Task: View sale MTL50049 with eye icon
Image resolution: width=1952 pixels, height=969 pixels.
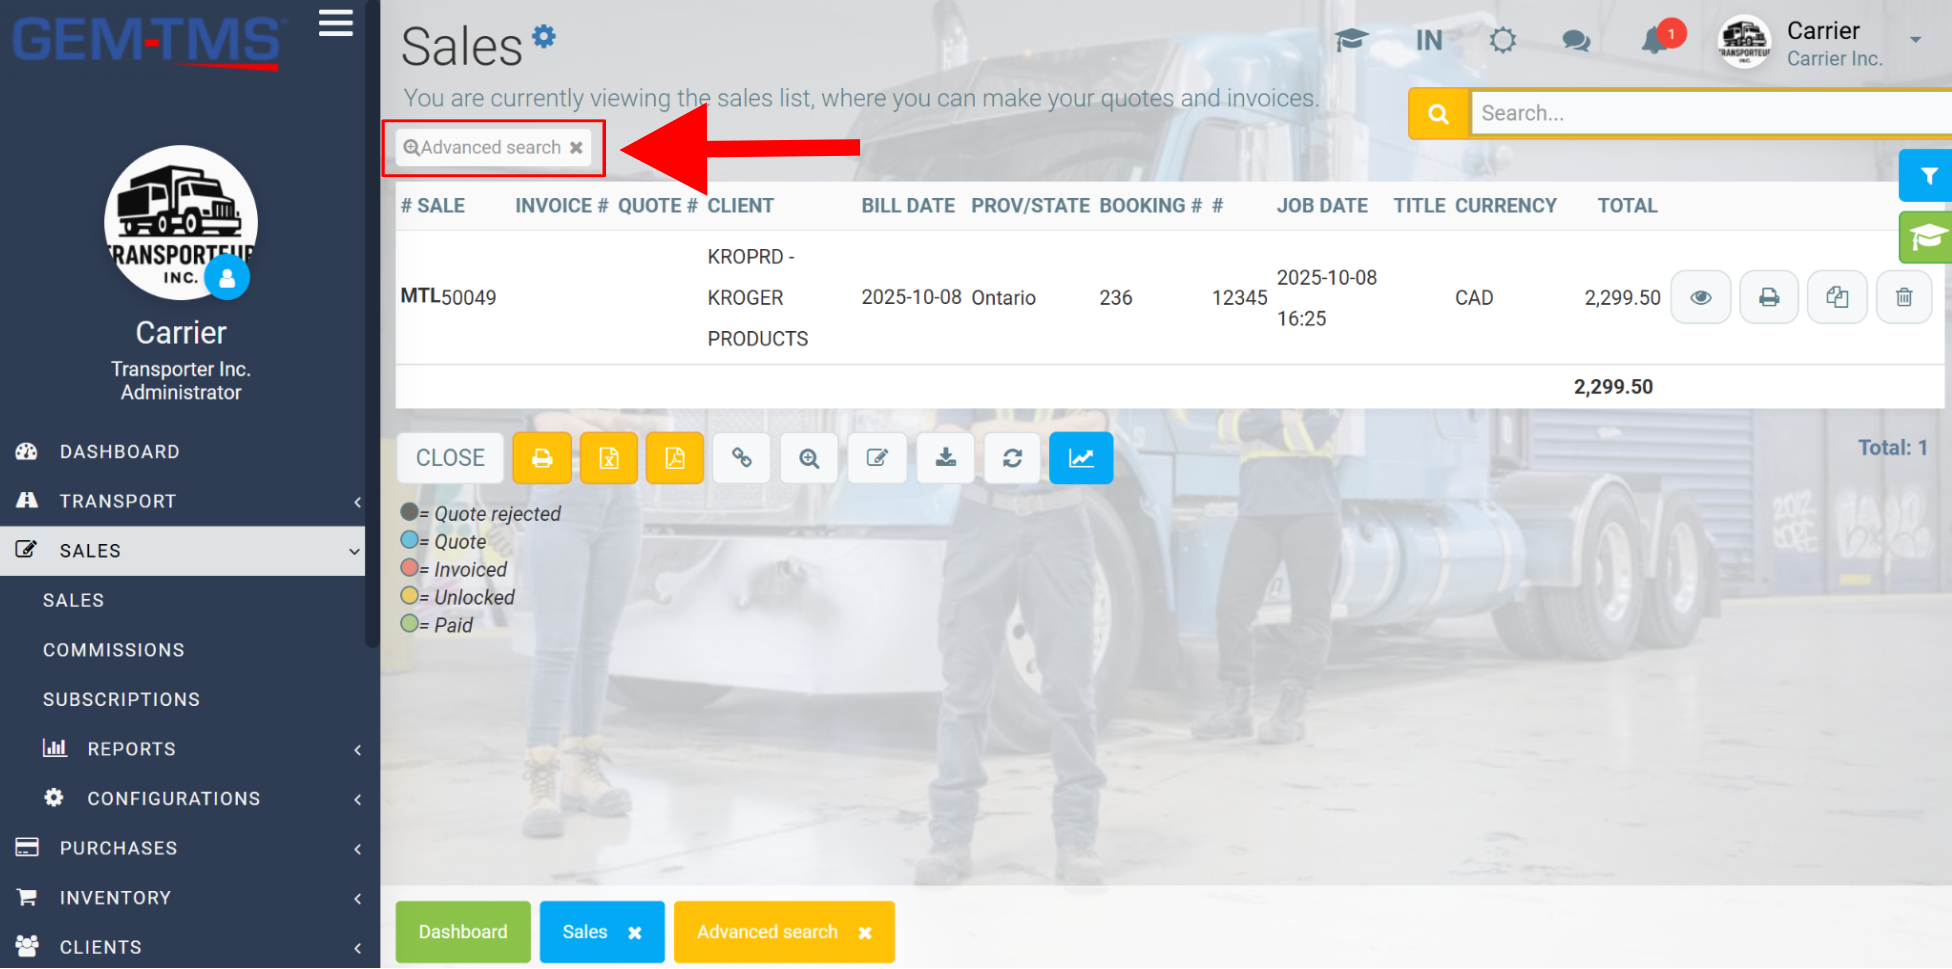Action: (x=1701, y=297)
